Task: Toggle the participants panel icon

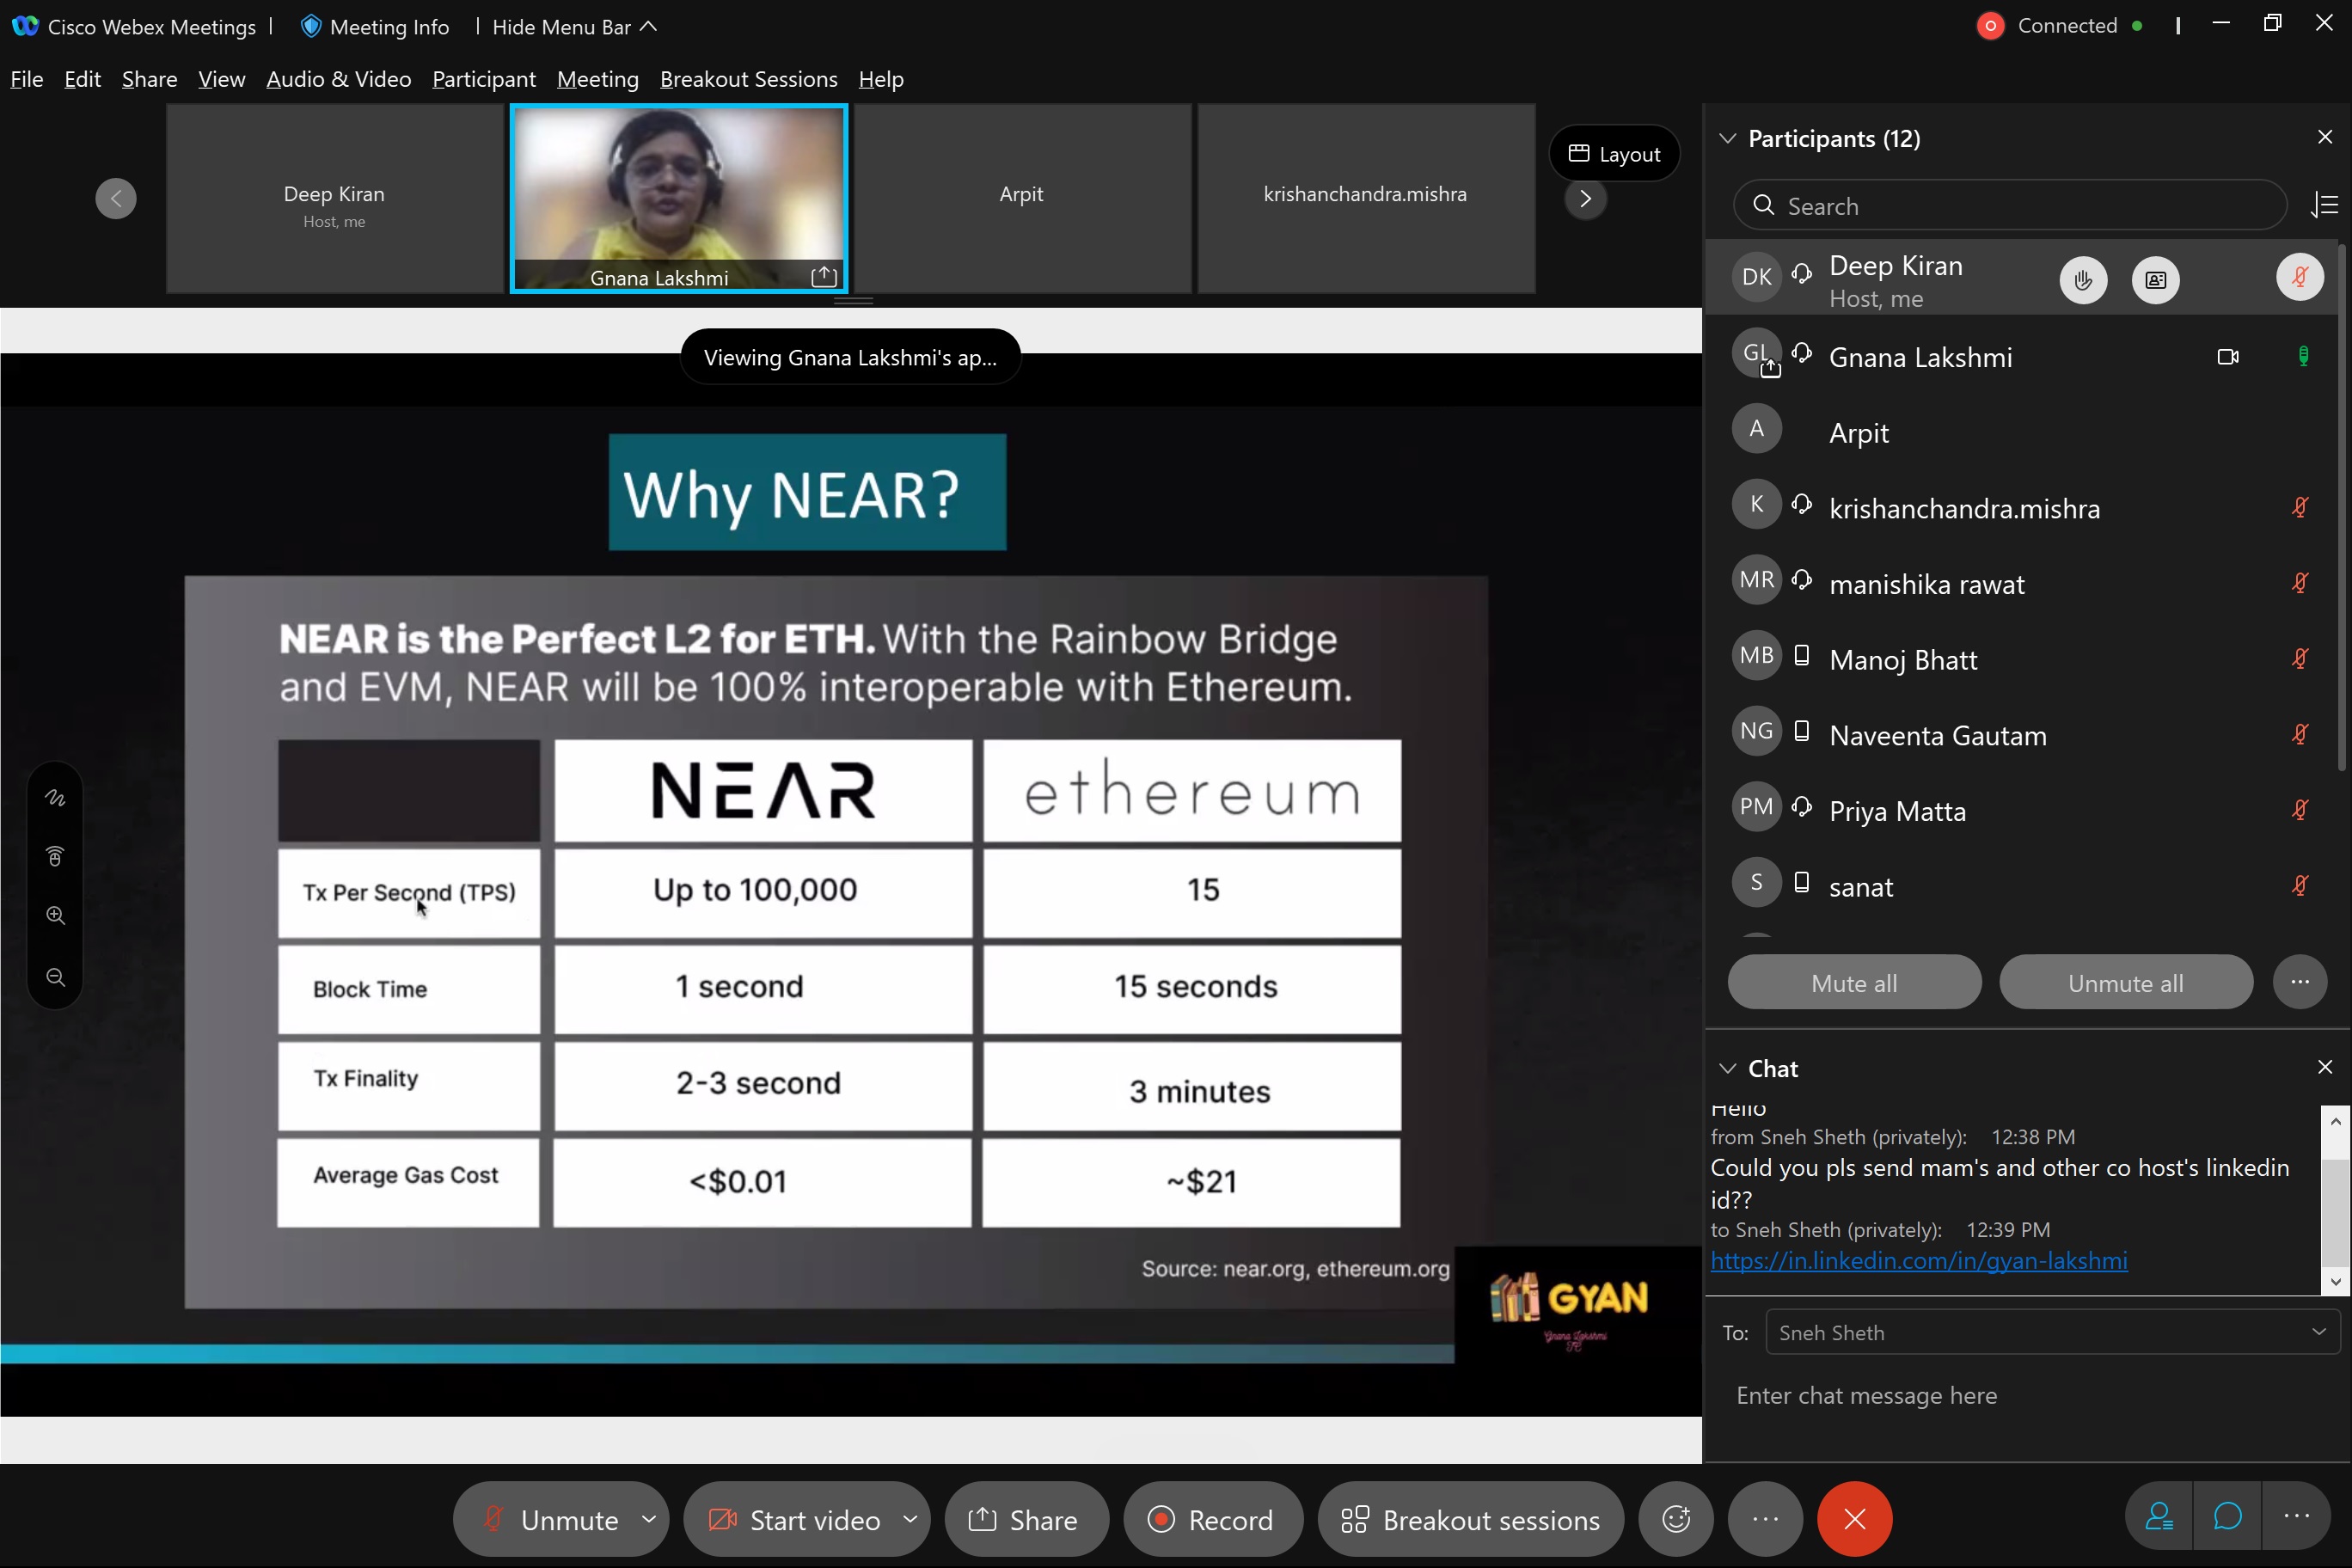Action: (2159, 1518)
